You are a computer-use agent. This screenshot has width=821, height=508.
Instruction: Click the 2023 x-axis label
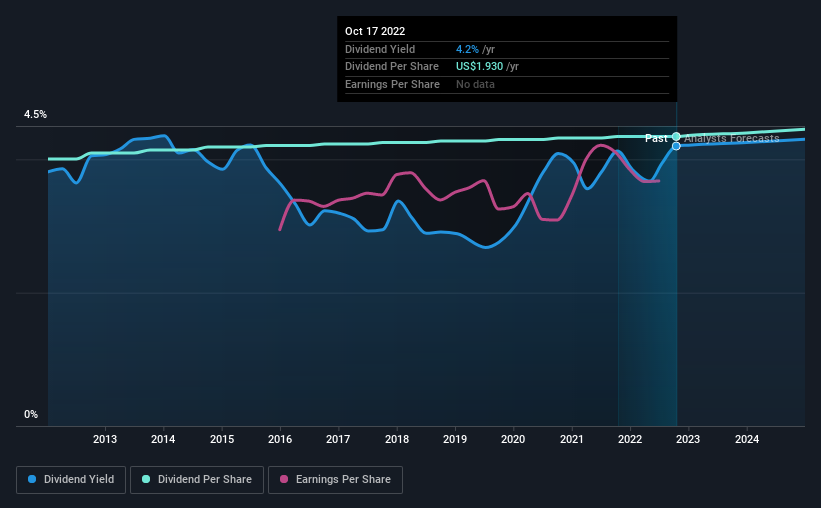point(688,439)
